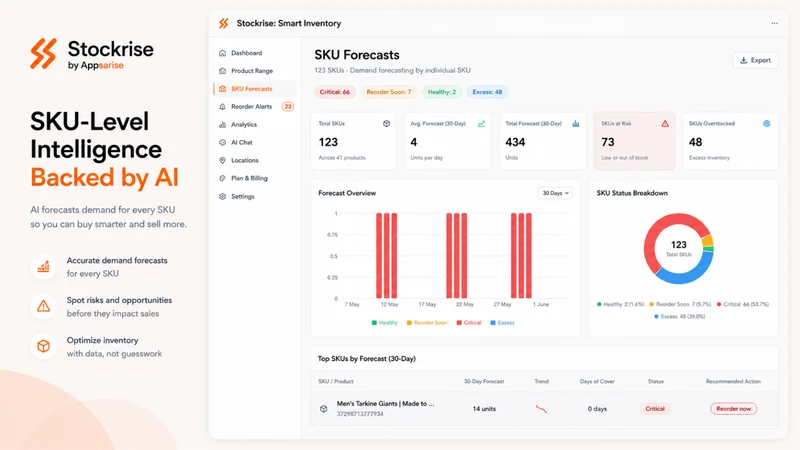
Task: Click red bars near 12 May in chart
Action: [387, 256]
